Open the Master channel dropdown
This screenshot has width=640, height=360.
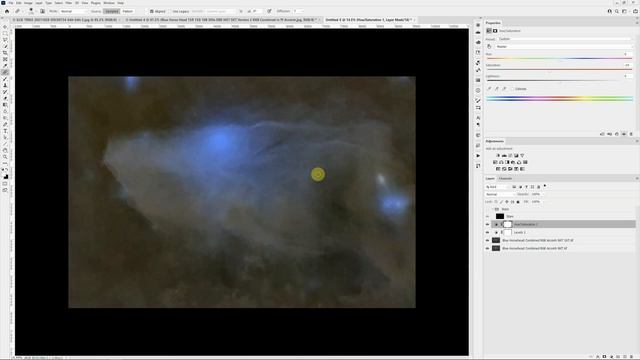(x=563, y=47)
